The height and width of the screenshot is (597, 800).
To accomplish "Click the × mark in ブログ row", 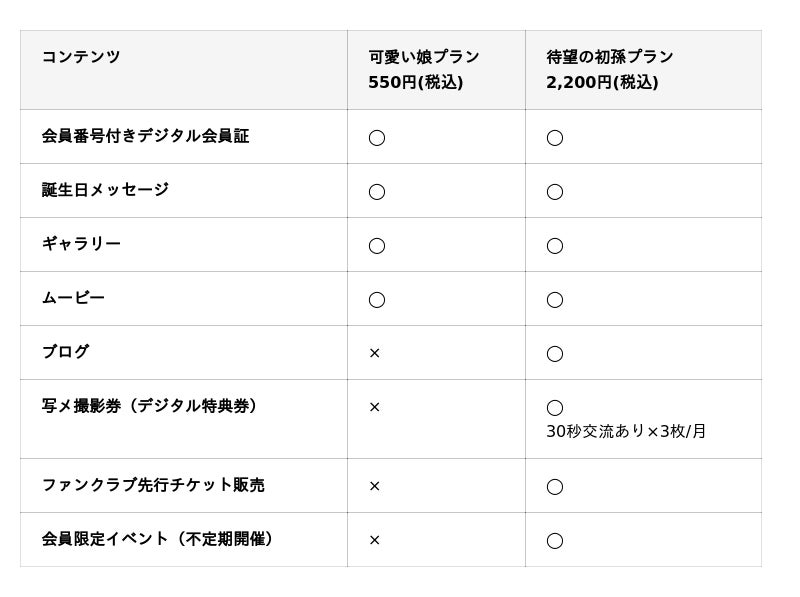I will click(x=375, y=353).
